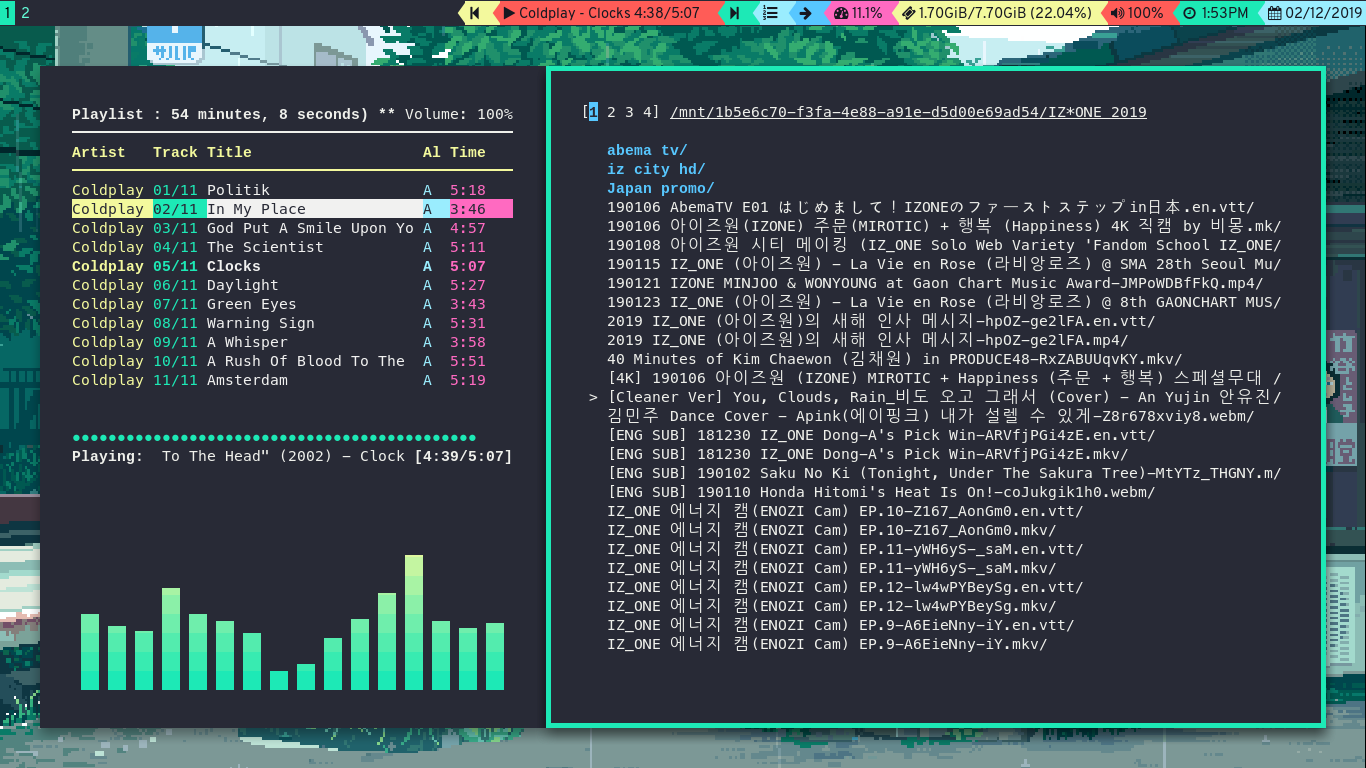Select file manager tab 2
Screen dimensions: 1366x768
pyautogui.click(x=611, y=112)
